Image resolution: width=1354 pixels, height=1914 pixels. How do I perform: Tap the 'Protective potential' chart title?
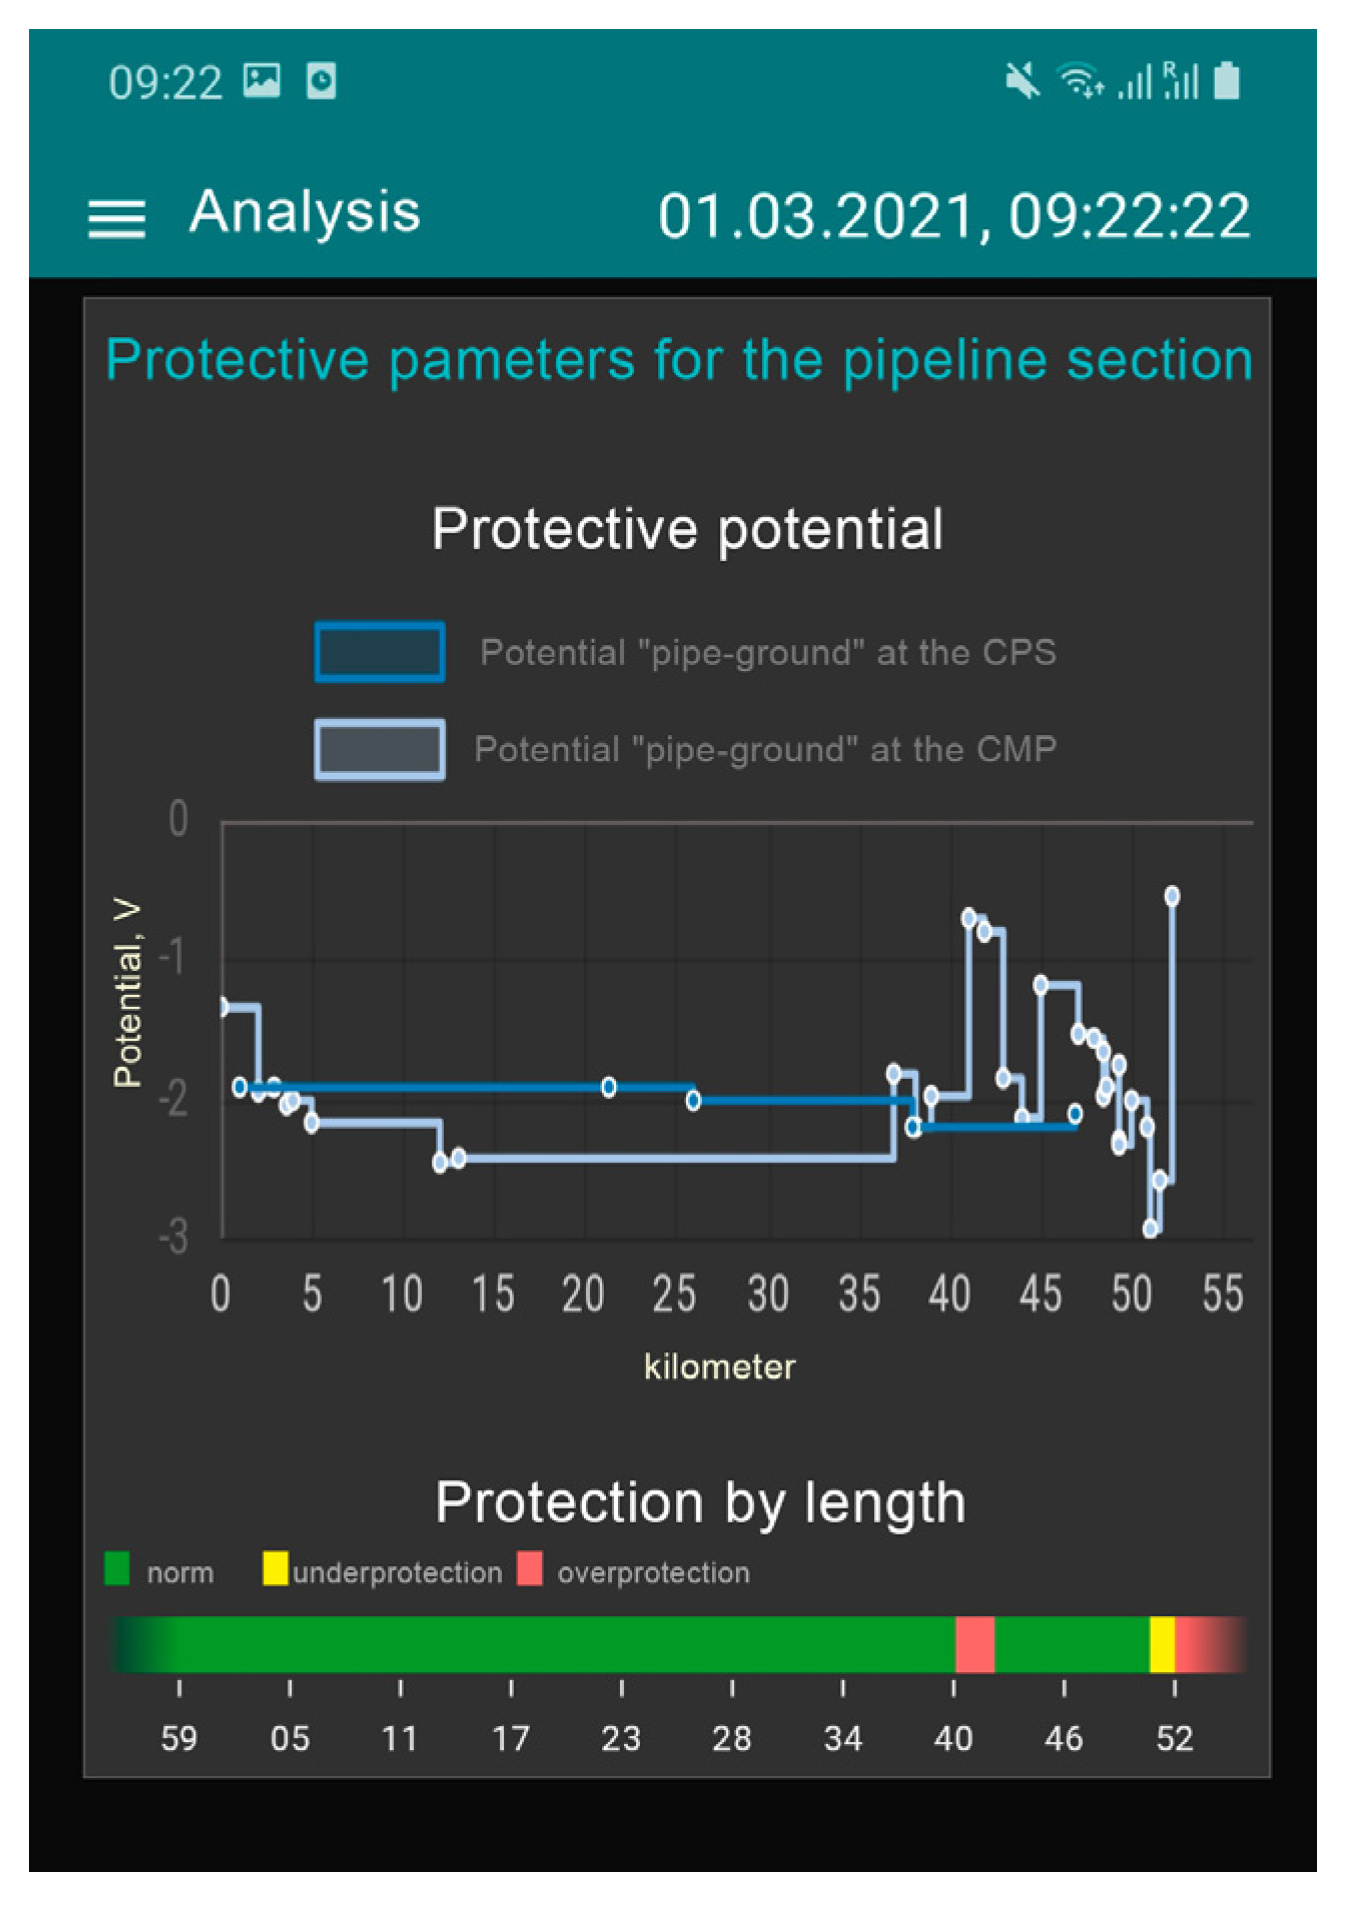[688, 528]
